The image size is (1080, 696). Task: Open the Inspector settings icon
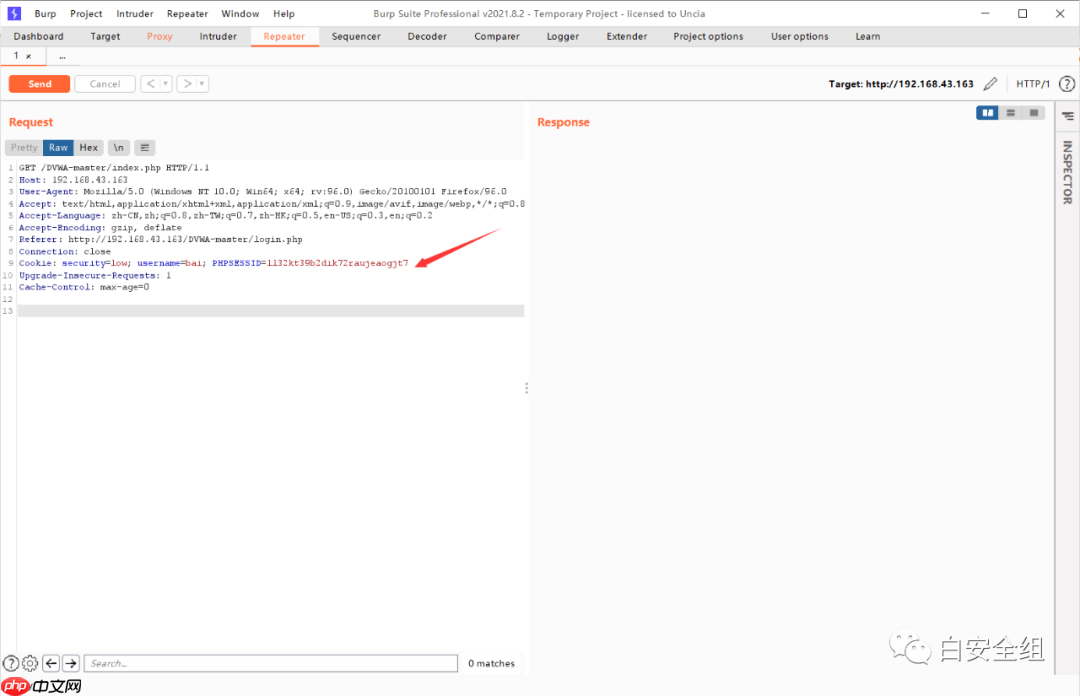[x=1068, y=116]
